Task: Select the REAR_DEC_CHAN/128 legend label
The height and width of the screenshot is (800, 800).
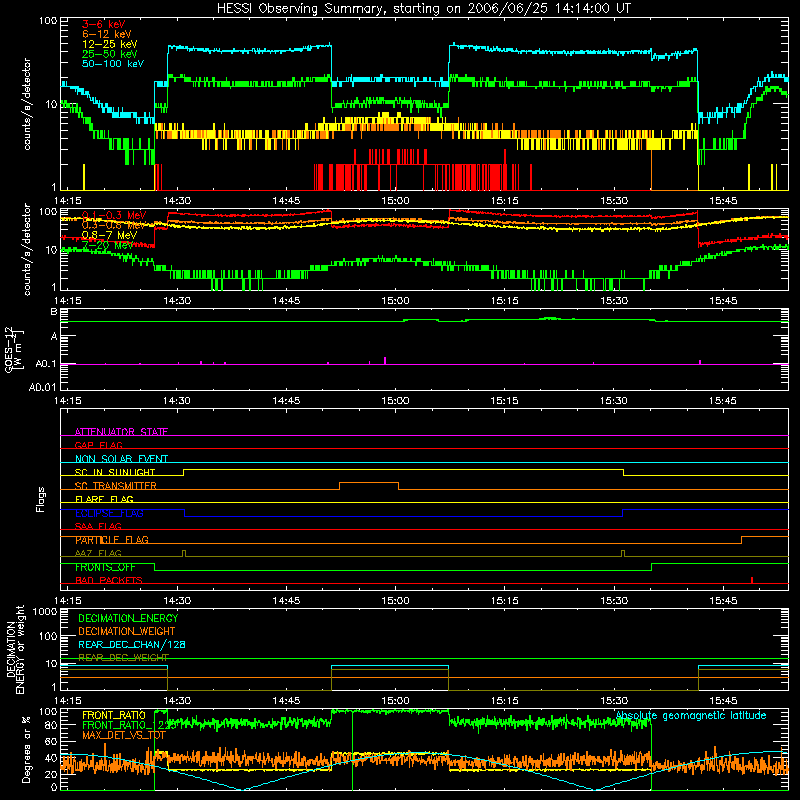Action: pyautogui.click(x=132, y=644)
